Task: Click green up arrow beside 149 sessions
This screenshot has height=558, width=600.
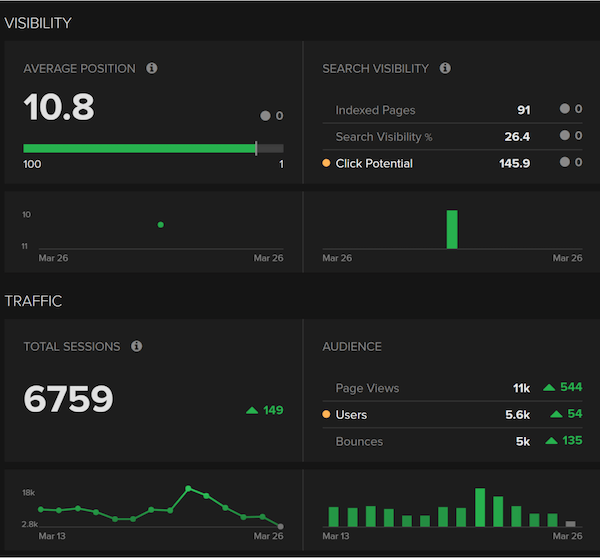Action: coord(252,410)
